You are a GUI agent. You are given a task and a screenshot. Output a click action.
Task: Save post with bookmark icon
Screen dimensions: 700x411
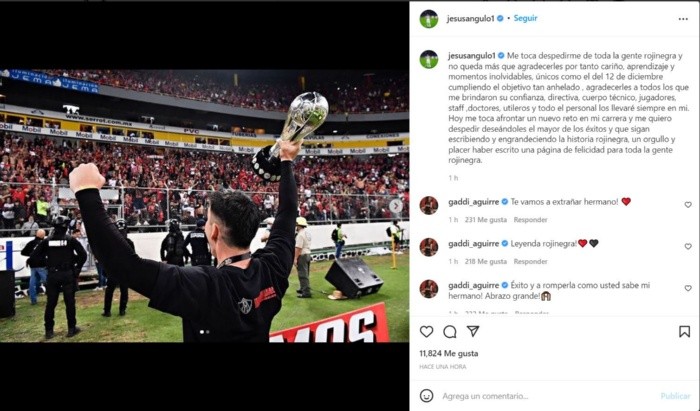tap(684, 332)
